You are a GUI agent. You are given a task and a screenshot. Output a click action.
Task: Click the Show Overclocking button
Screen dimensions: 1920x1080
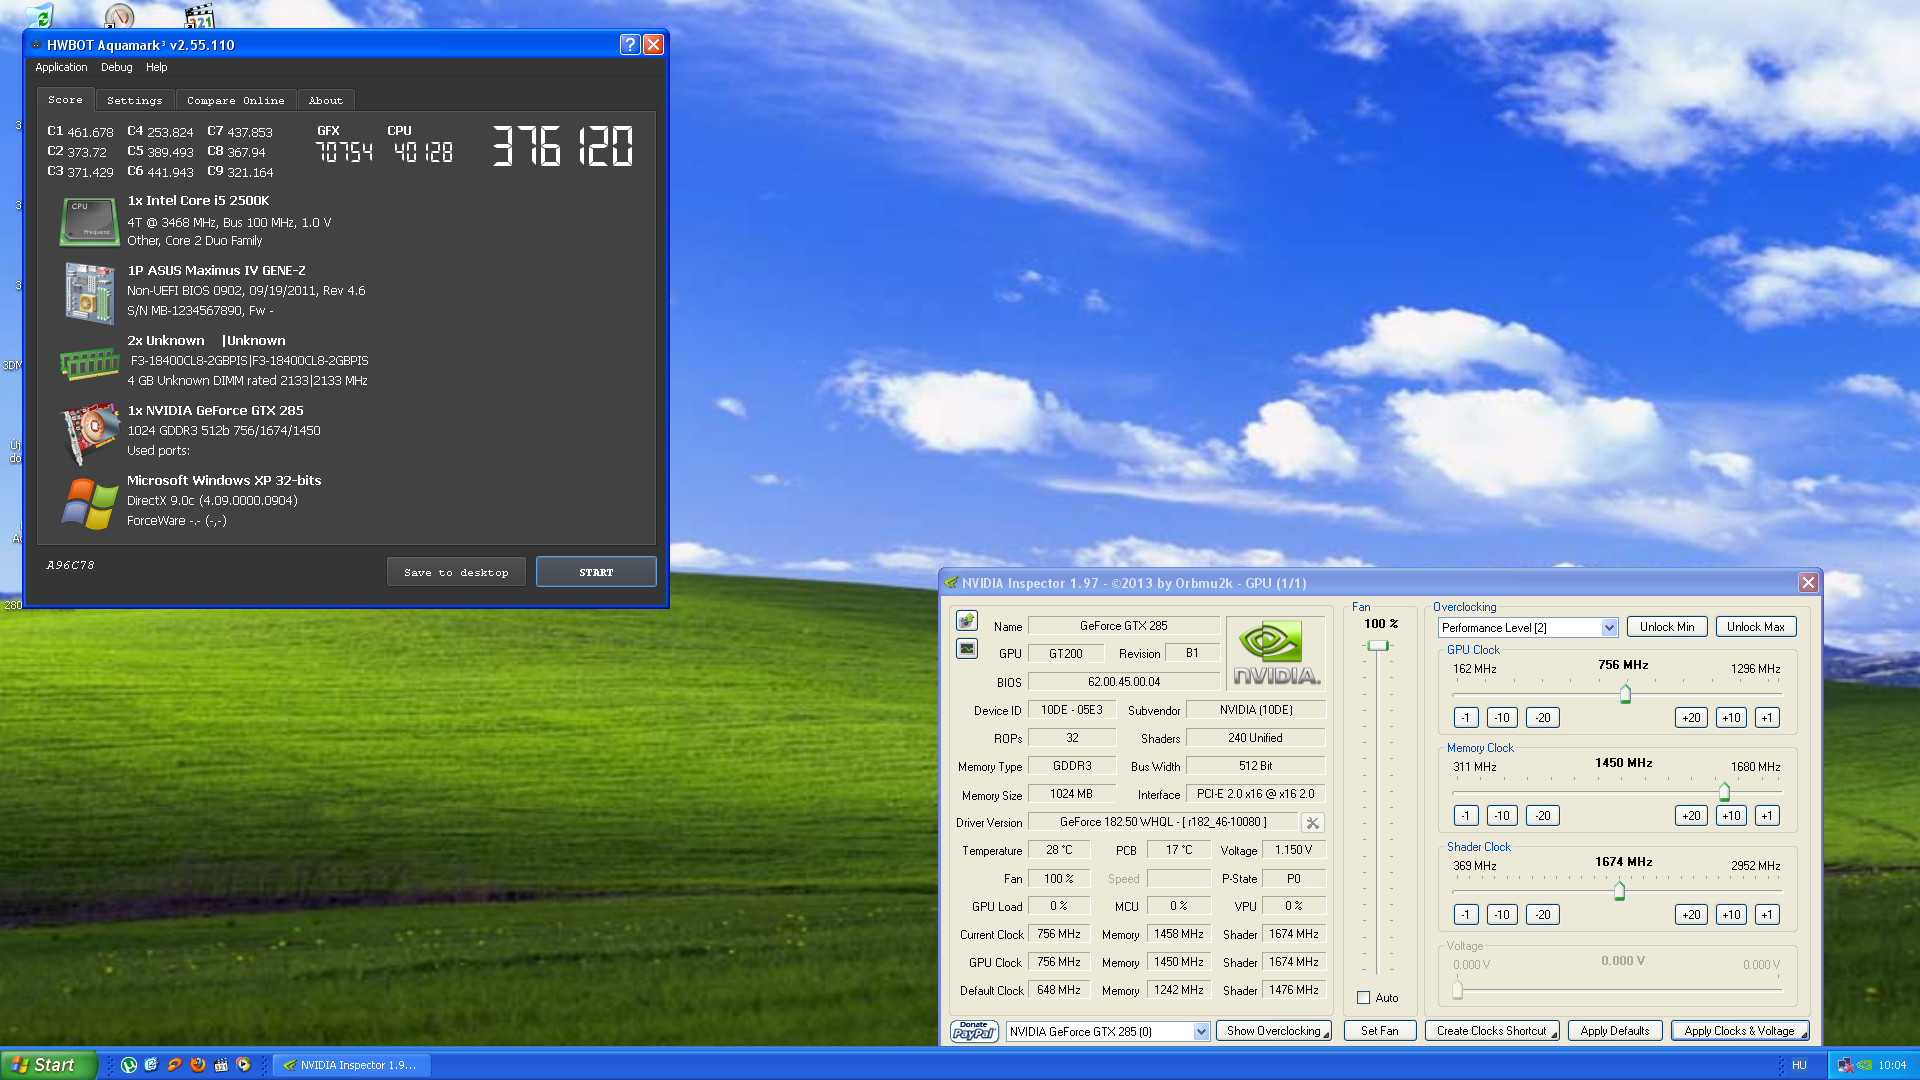[1274, 1031]
